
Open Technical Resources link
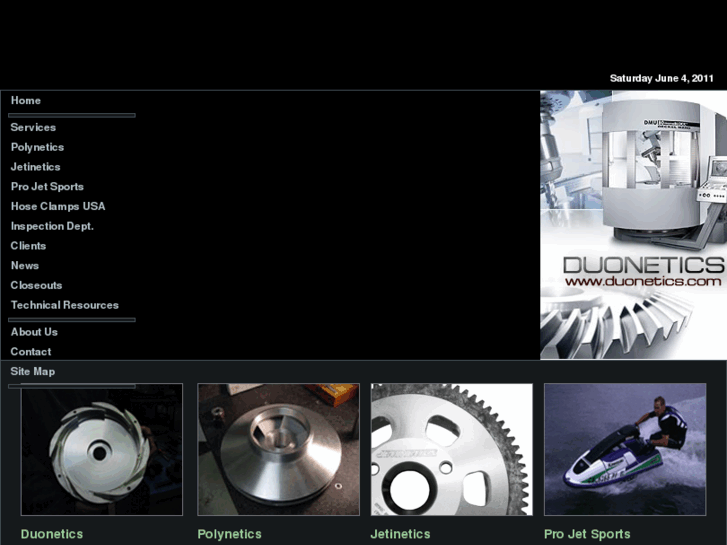(64, 305)
